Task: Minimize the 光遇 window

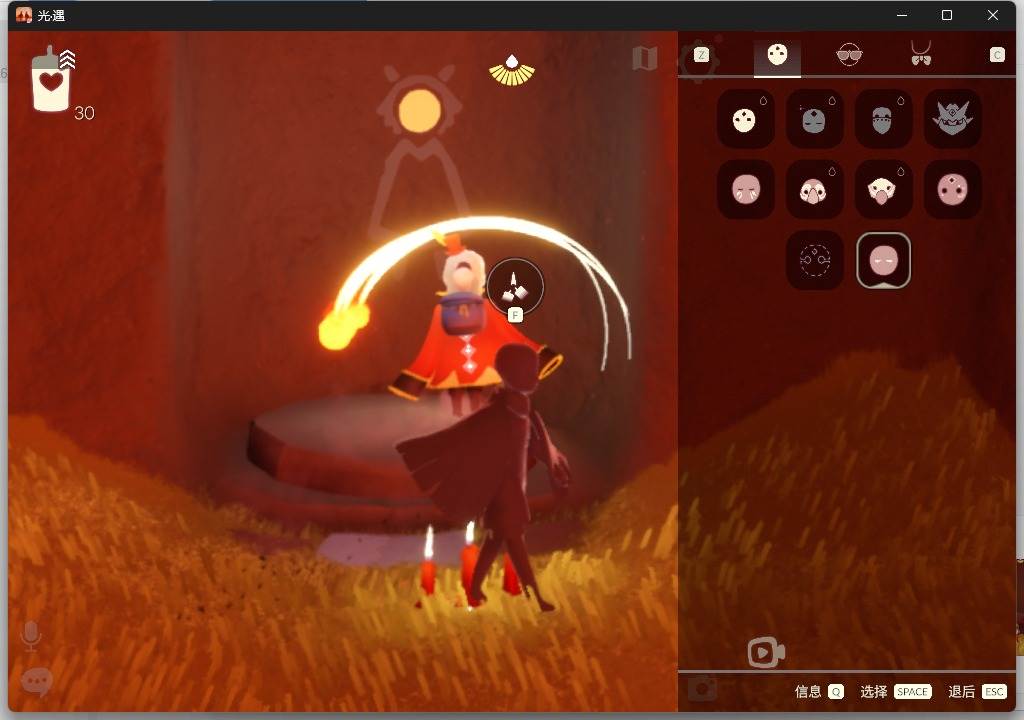Action: [x=902, y=15]
